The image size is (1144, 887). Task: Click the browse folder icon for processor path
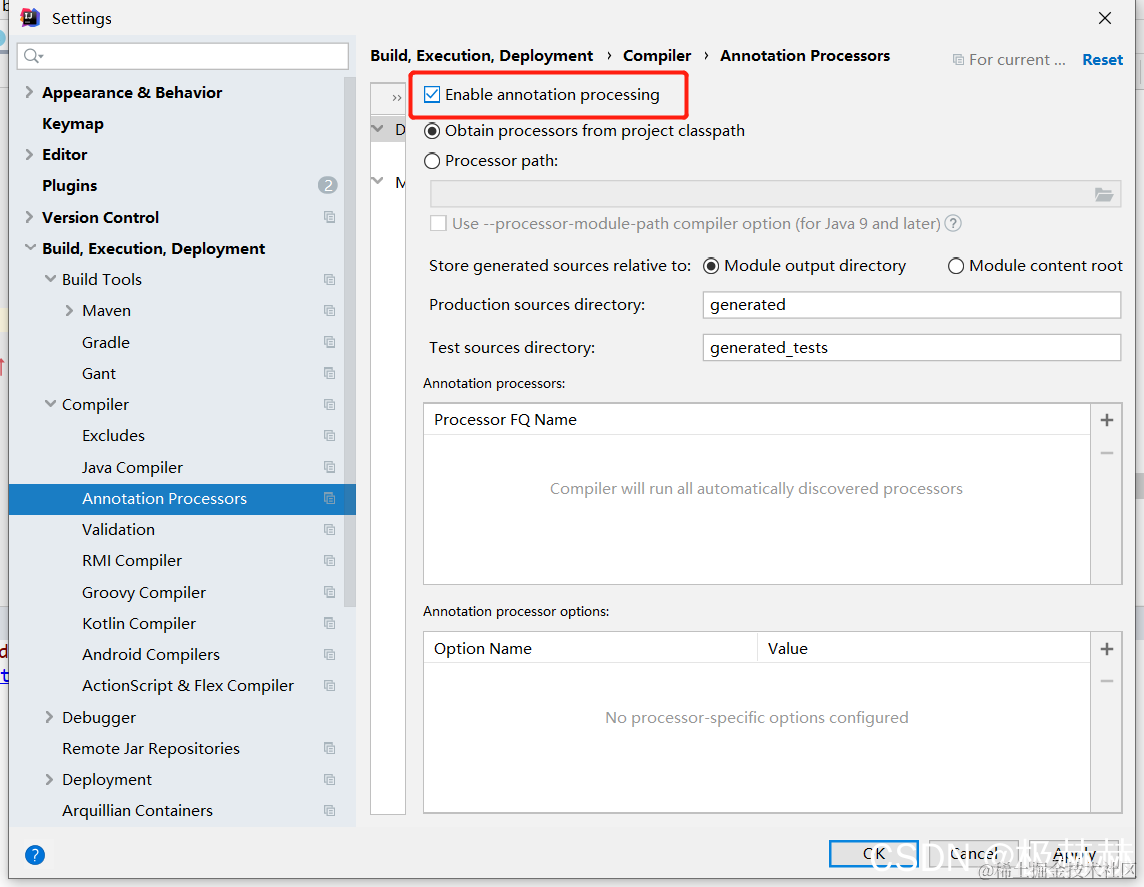(x=1104, y=194)
